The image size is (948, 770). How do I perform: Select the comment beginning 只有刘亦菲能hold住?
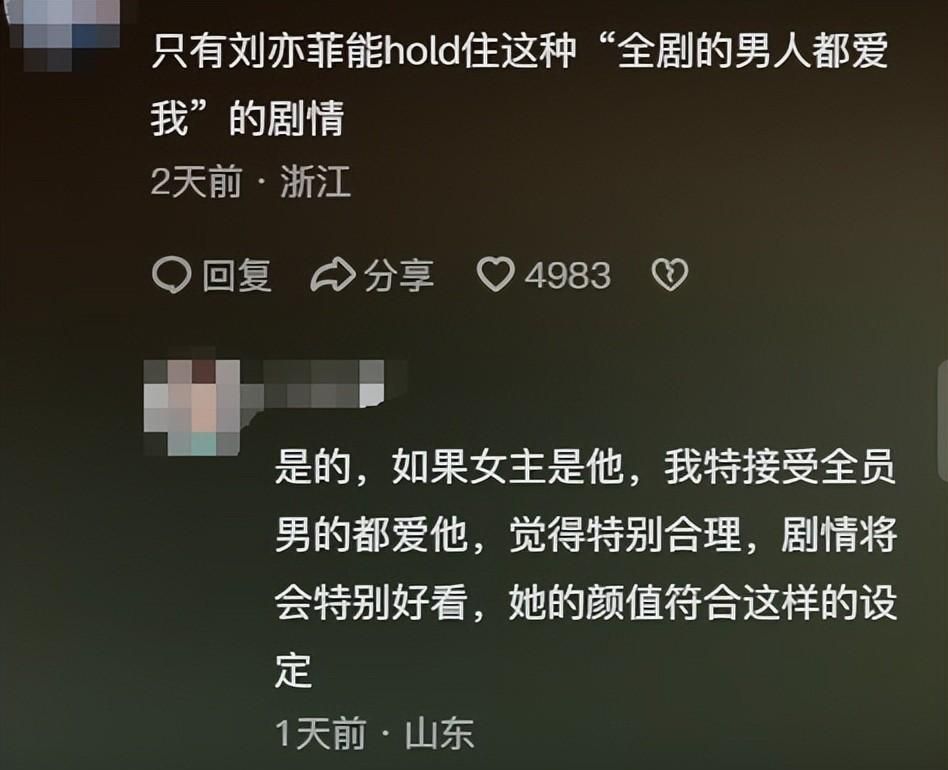(x=520, y=84)
